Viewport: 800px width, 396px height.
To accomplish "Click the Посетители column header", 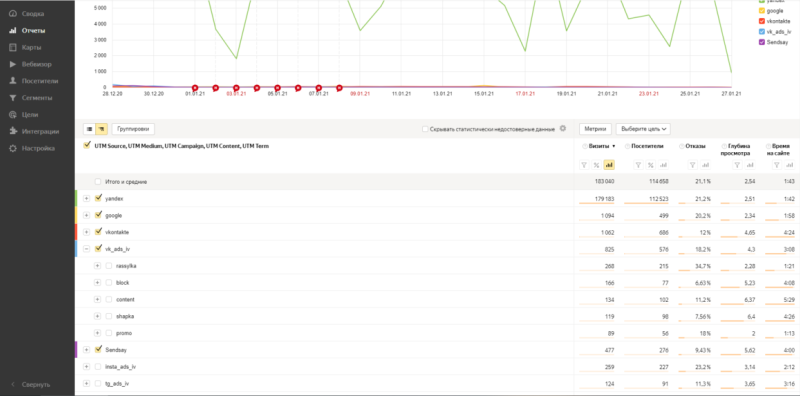I will [x=647, y=146].
